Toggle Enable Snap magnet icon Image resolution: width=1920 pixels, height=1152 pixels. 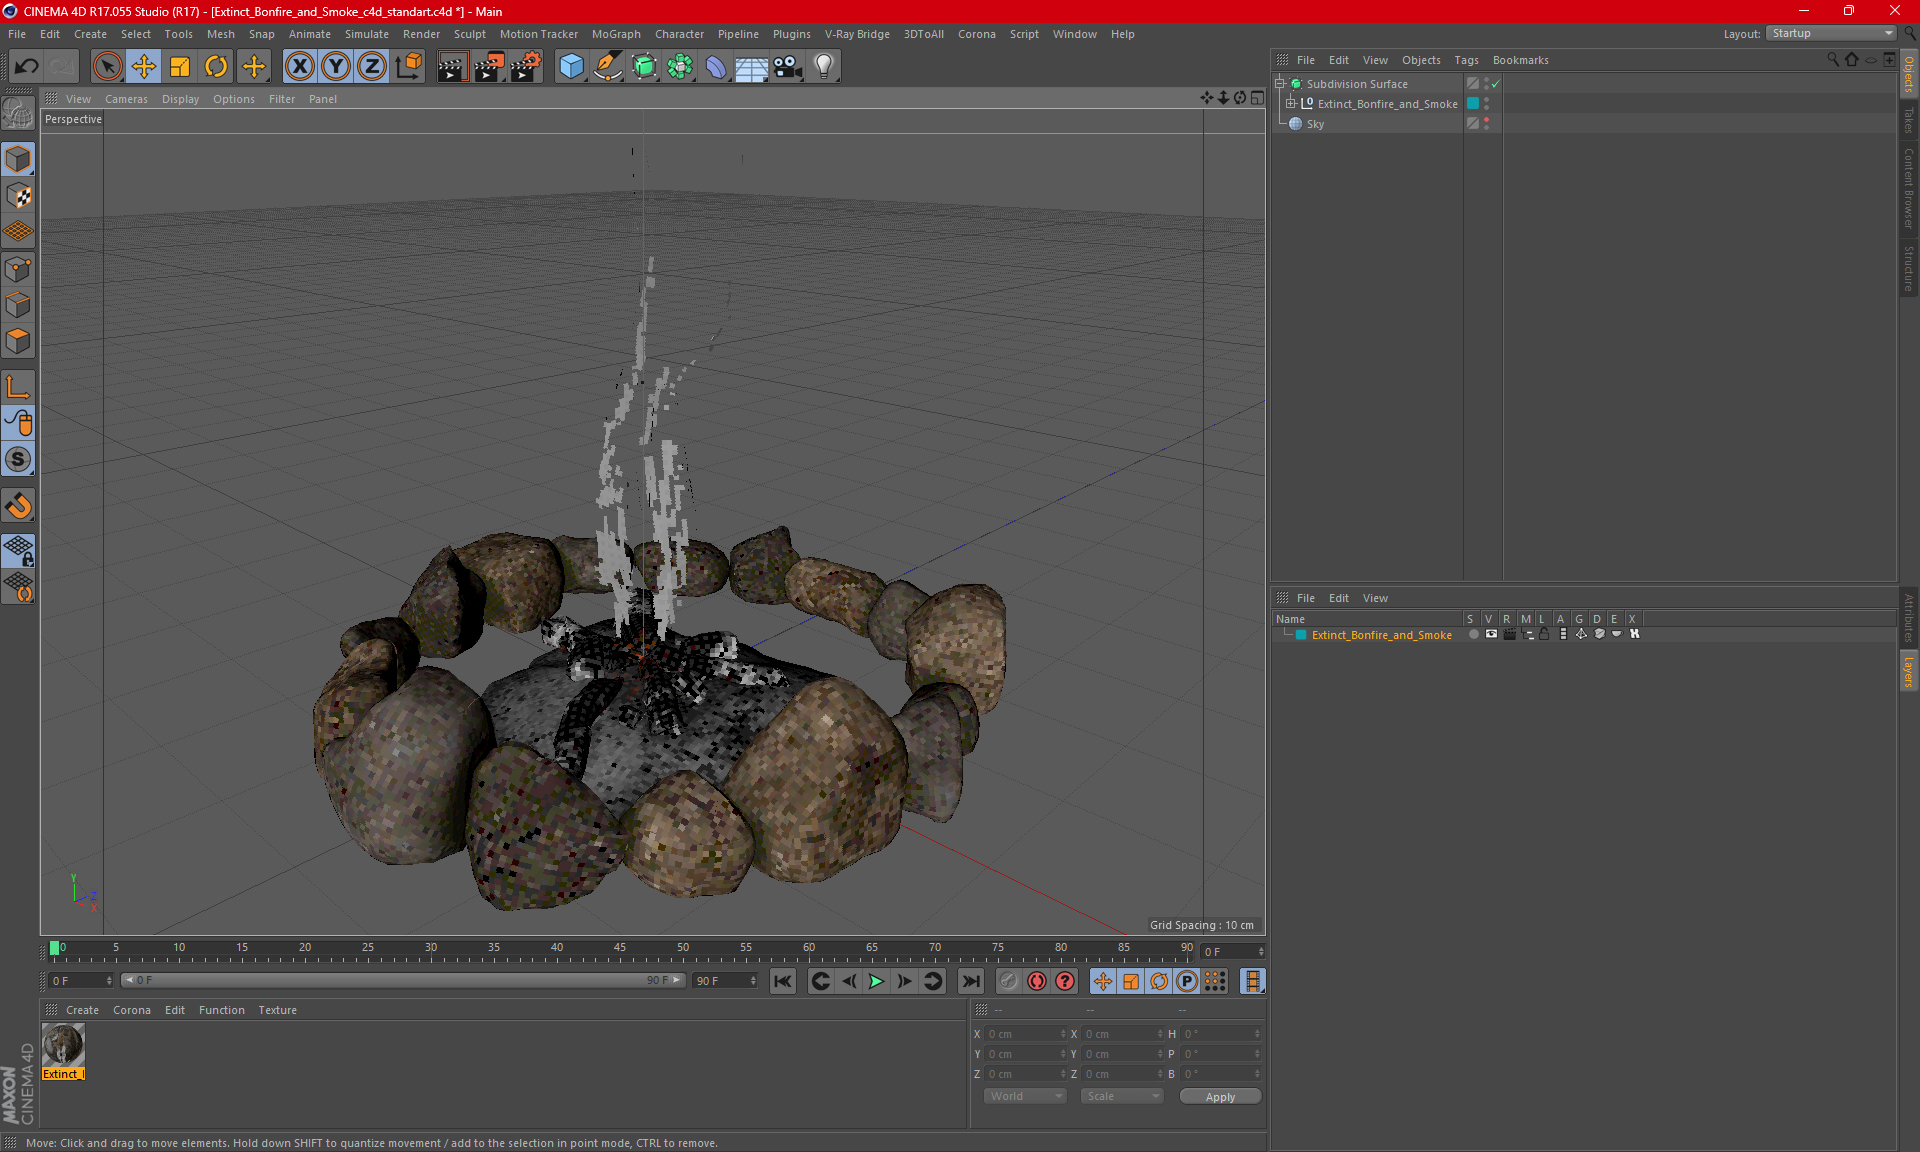(18, 506)
